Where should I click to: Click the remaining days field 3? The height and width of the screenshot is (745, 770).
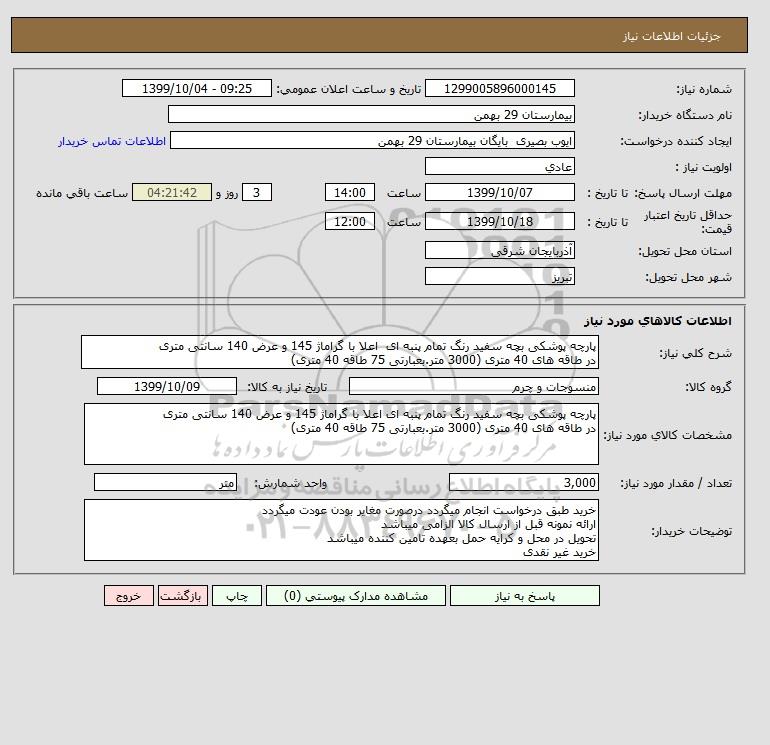coord(256,193)
